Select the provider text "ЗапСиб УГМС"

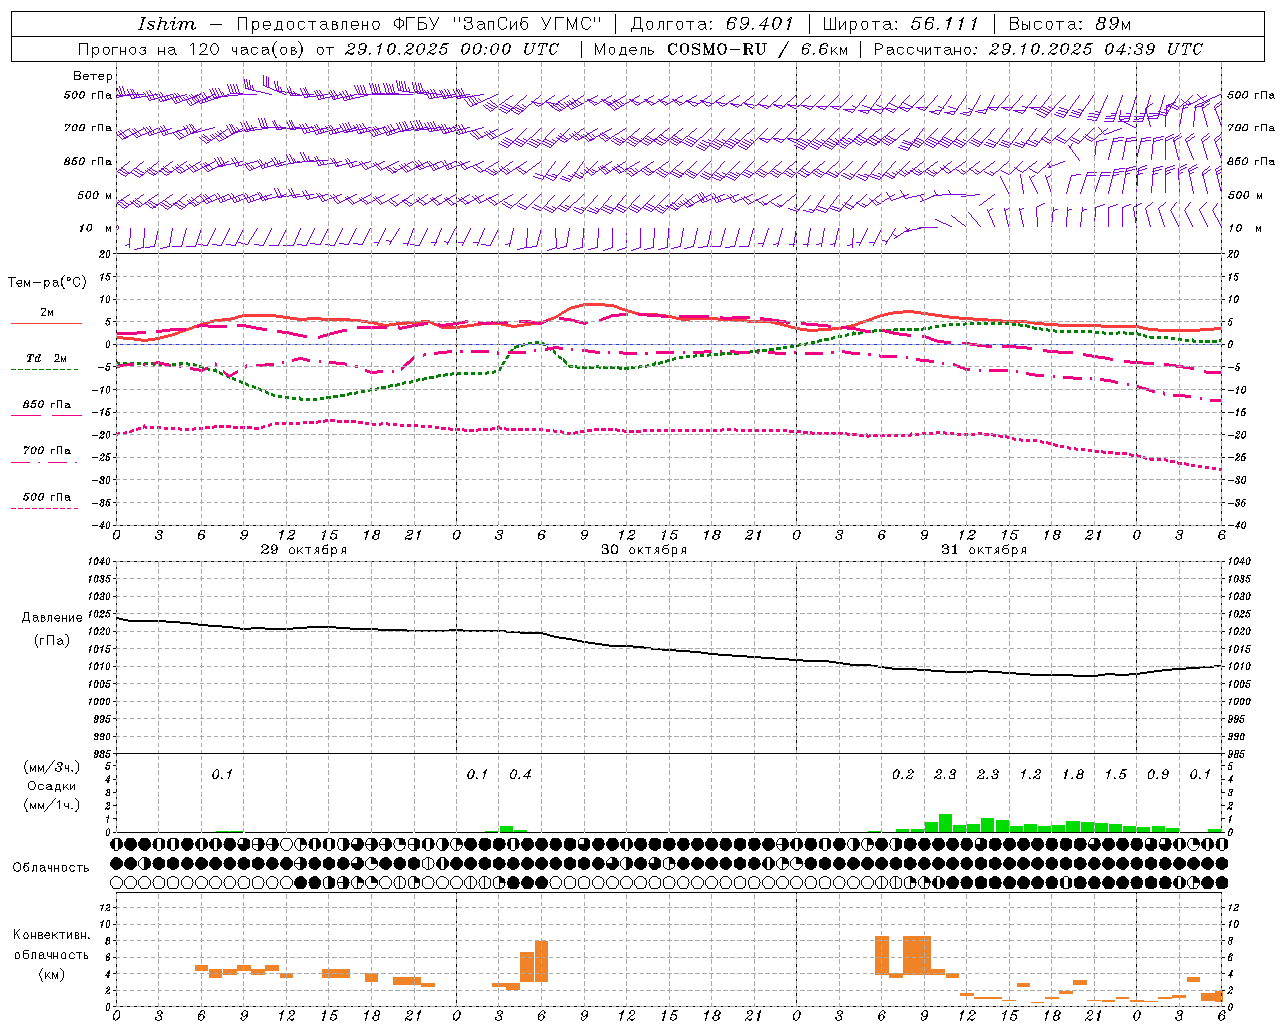click(x=527, y=24)
